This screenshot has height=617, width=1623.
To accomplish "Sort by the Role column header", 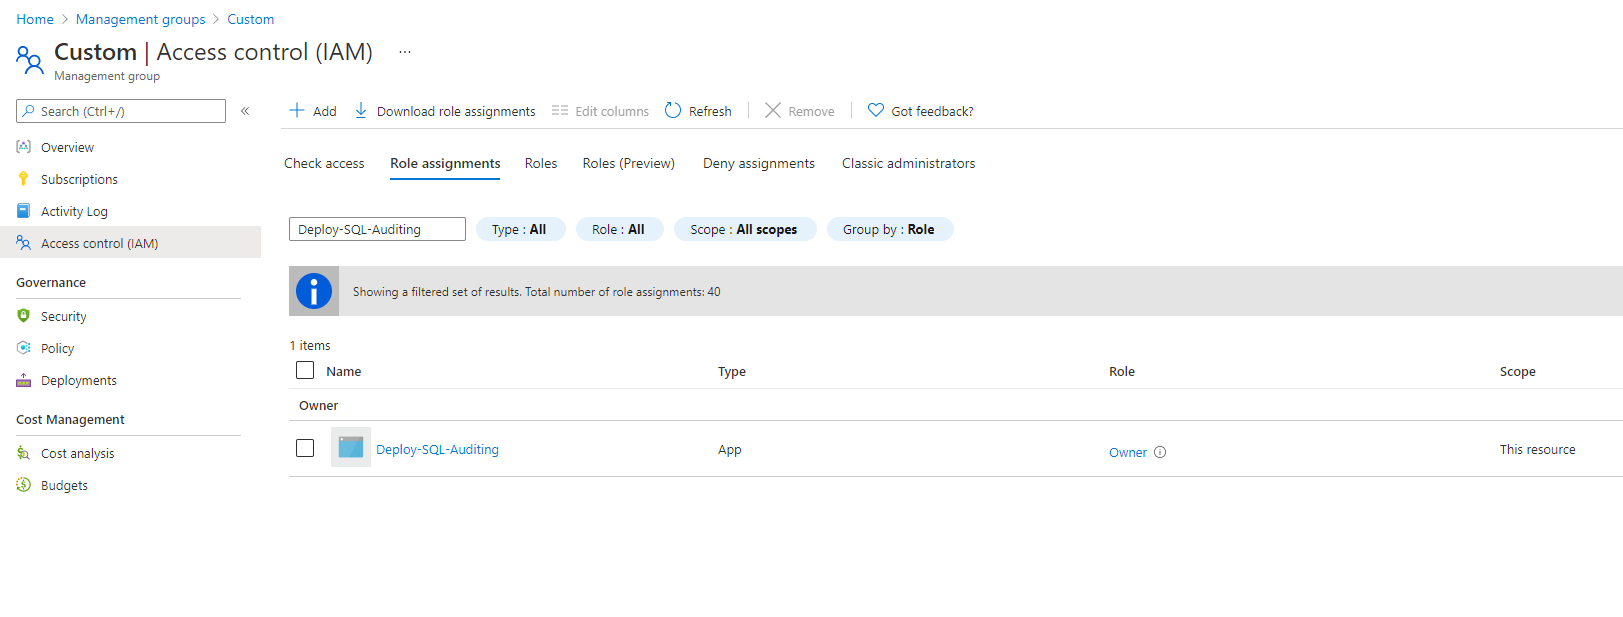I will click(1122, 371).
